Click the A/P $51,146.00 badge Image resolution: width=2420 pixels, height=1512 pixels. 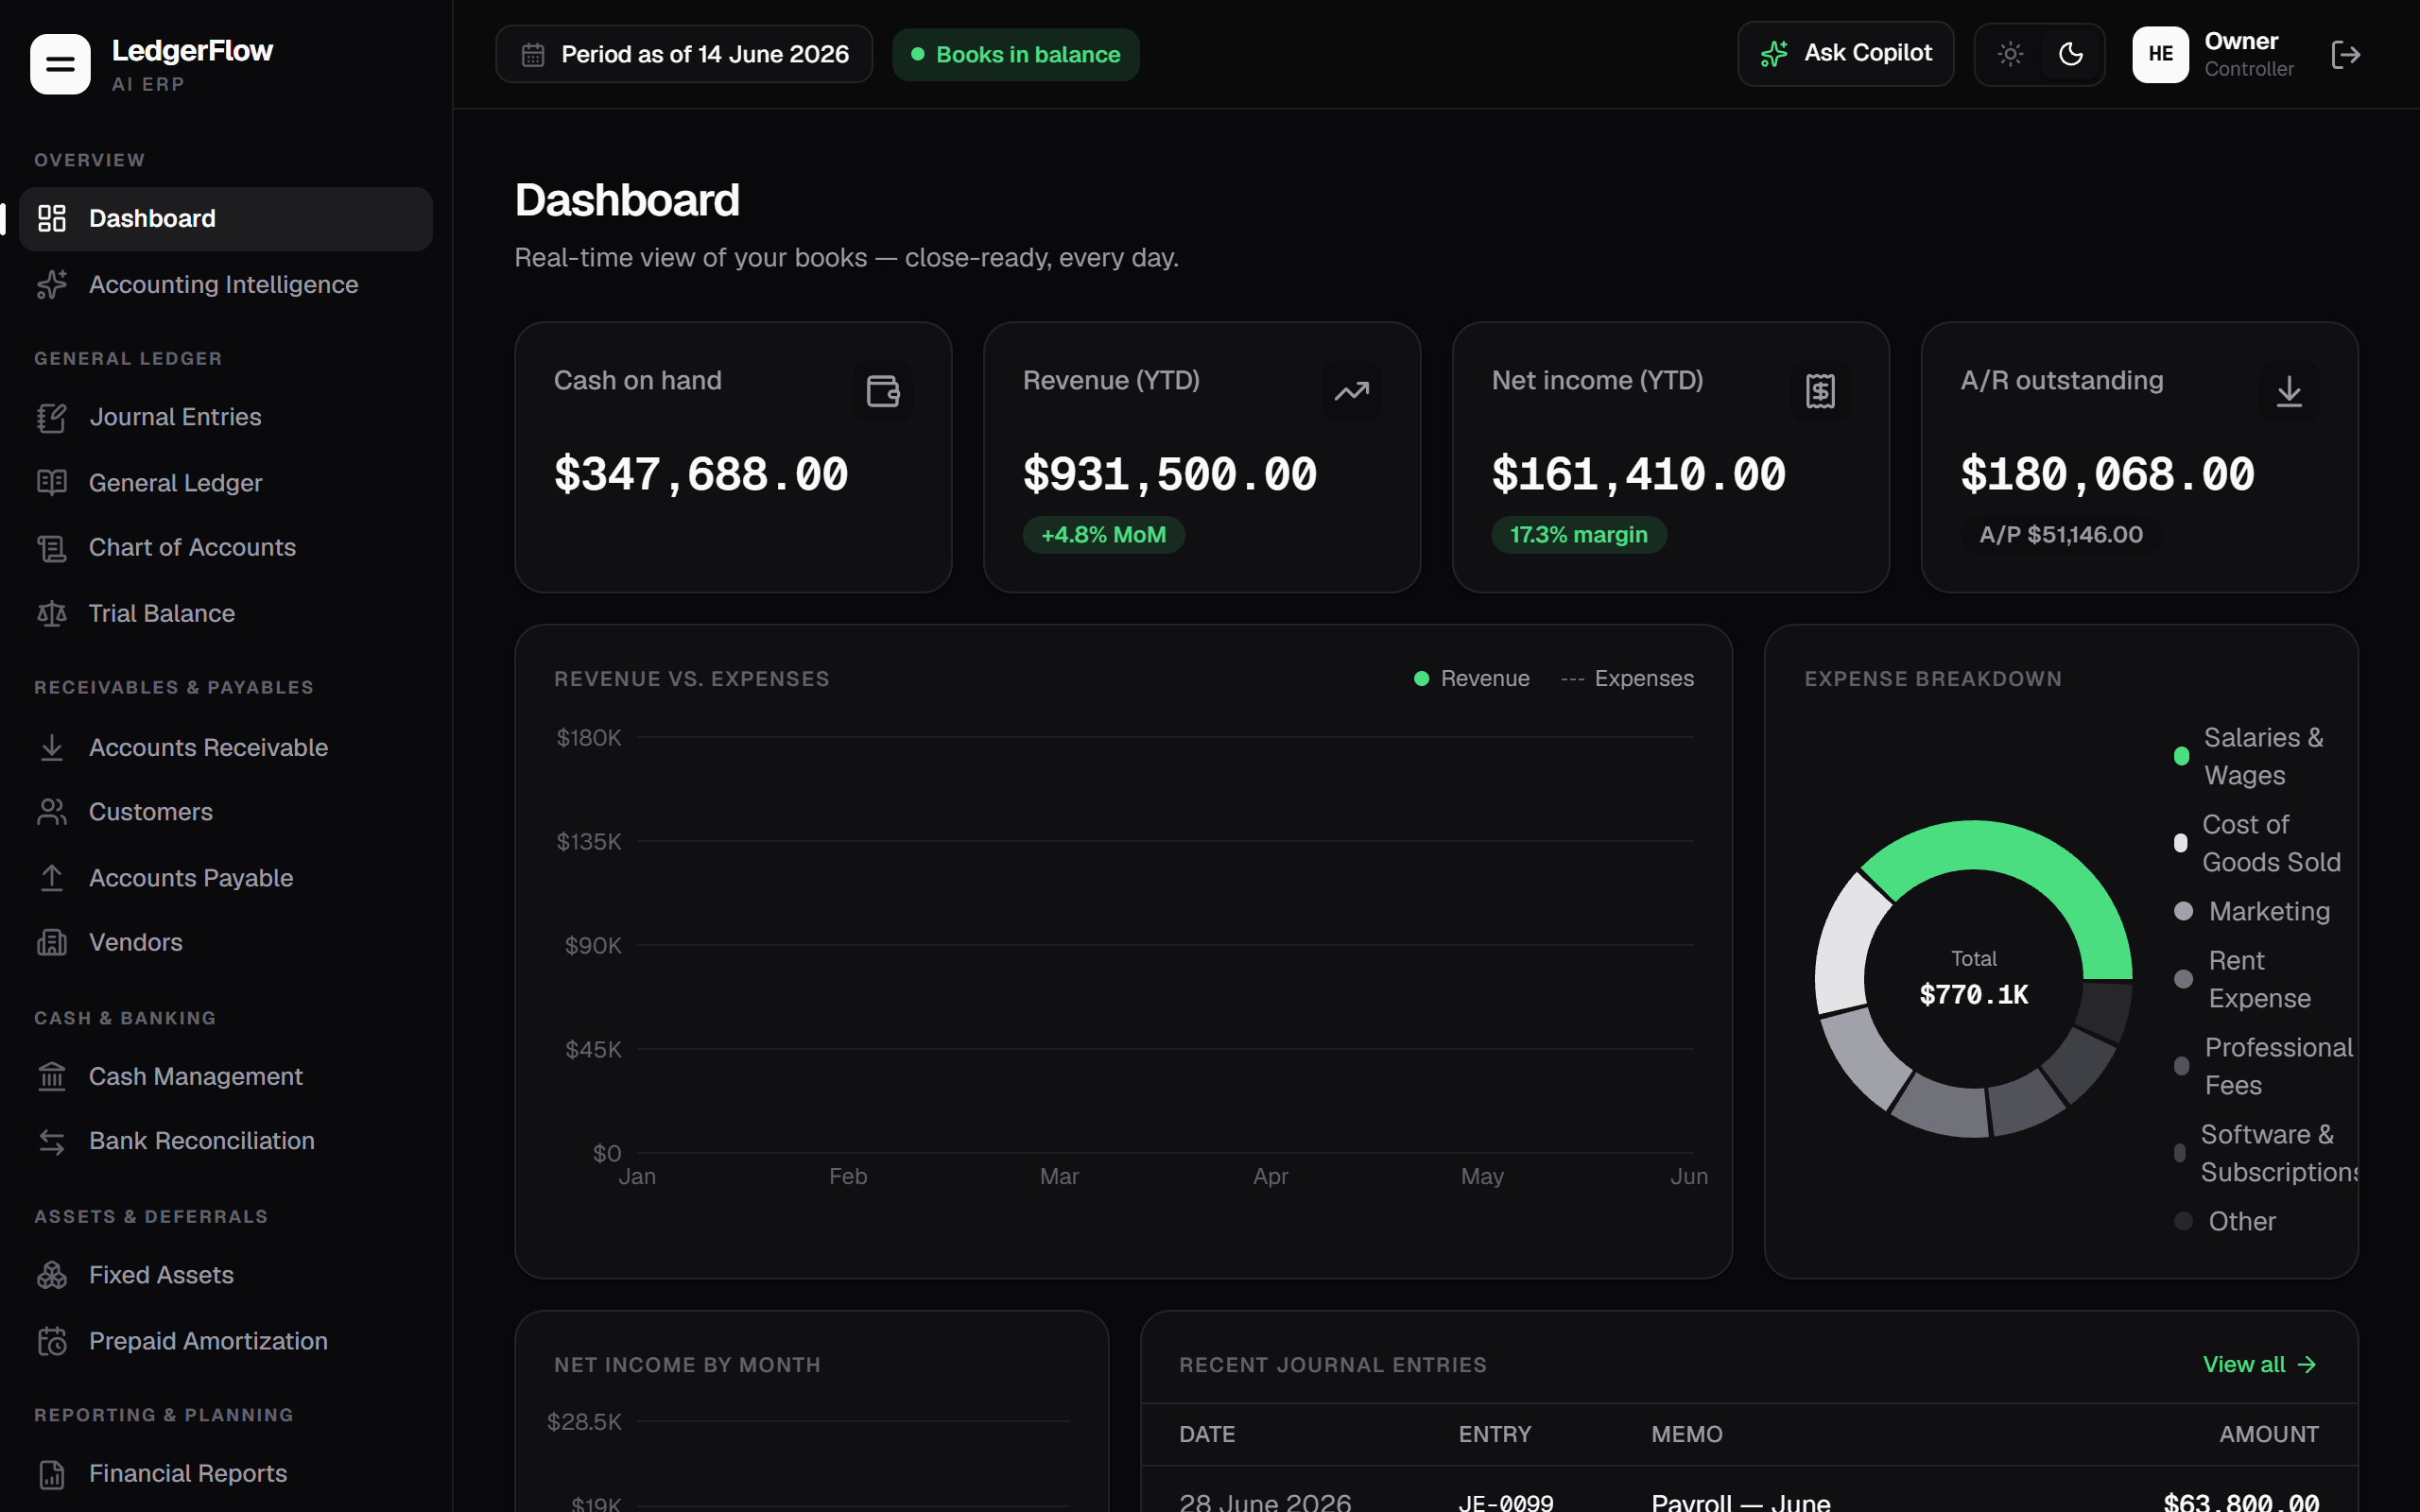pyautogui.click(x=2060, y=535)
